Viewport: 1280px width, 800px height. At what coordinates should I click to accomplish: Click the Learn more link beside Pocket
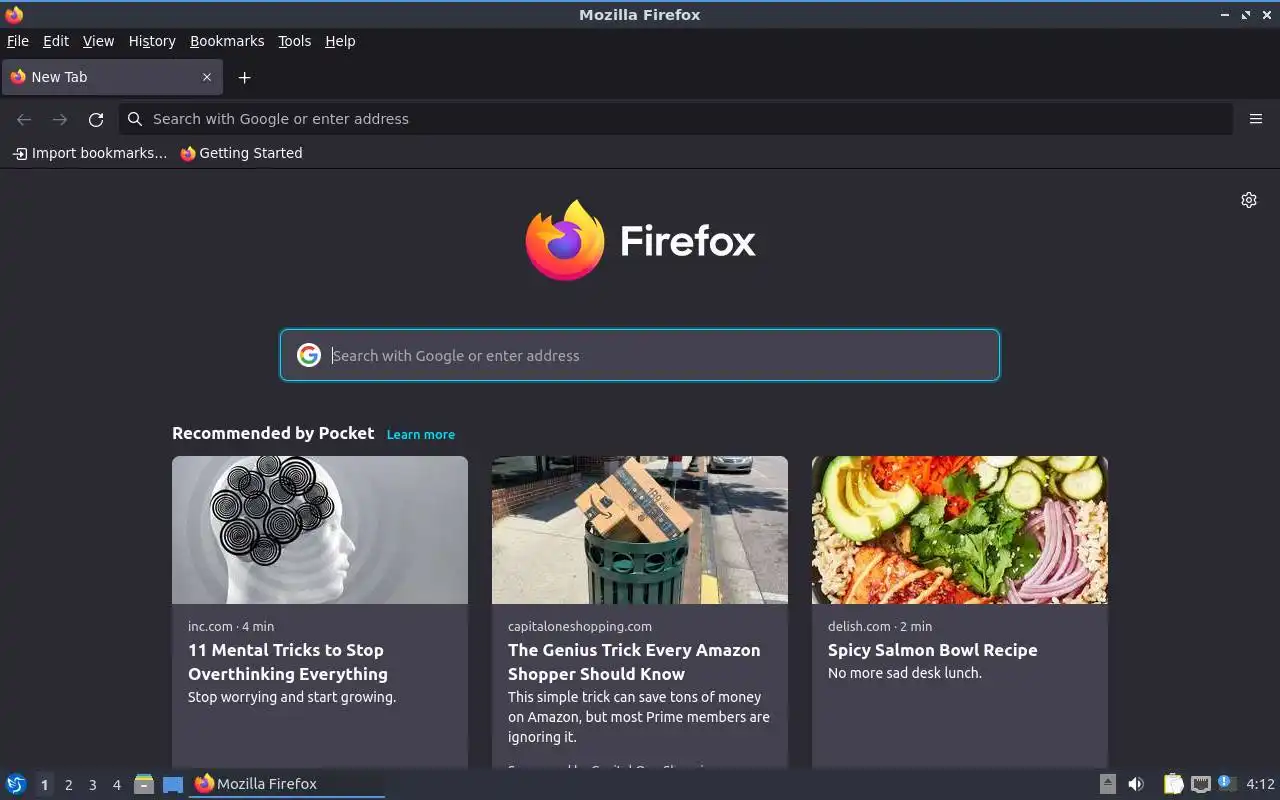click(x=421, y=434)
